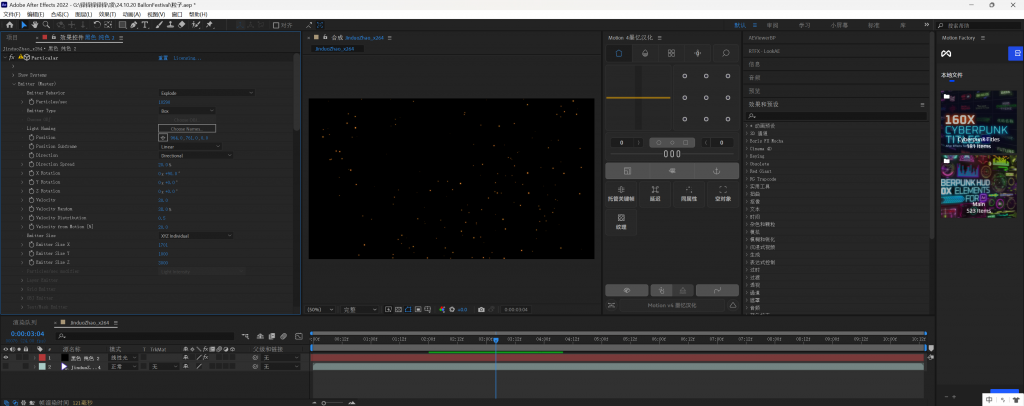Click the snapshot camera icon in viewer
The height and width of the screenshot is (406, 1024).
pos(481,309)
